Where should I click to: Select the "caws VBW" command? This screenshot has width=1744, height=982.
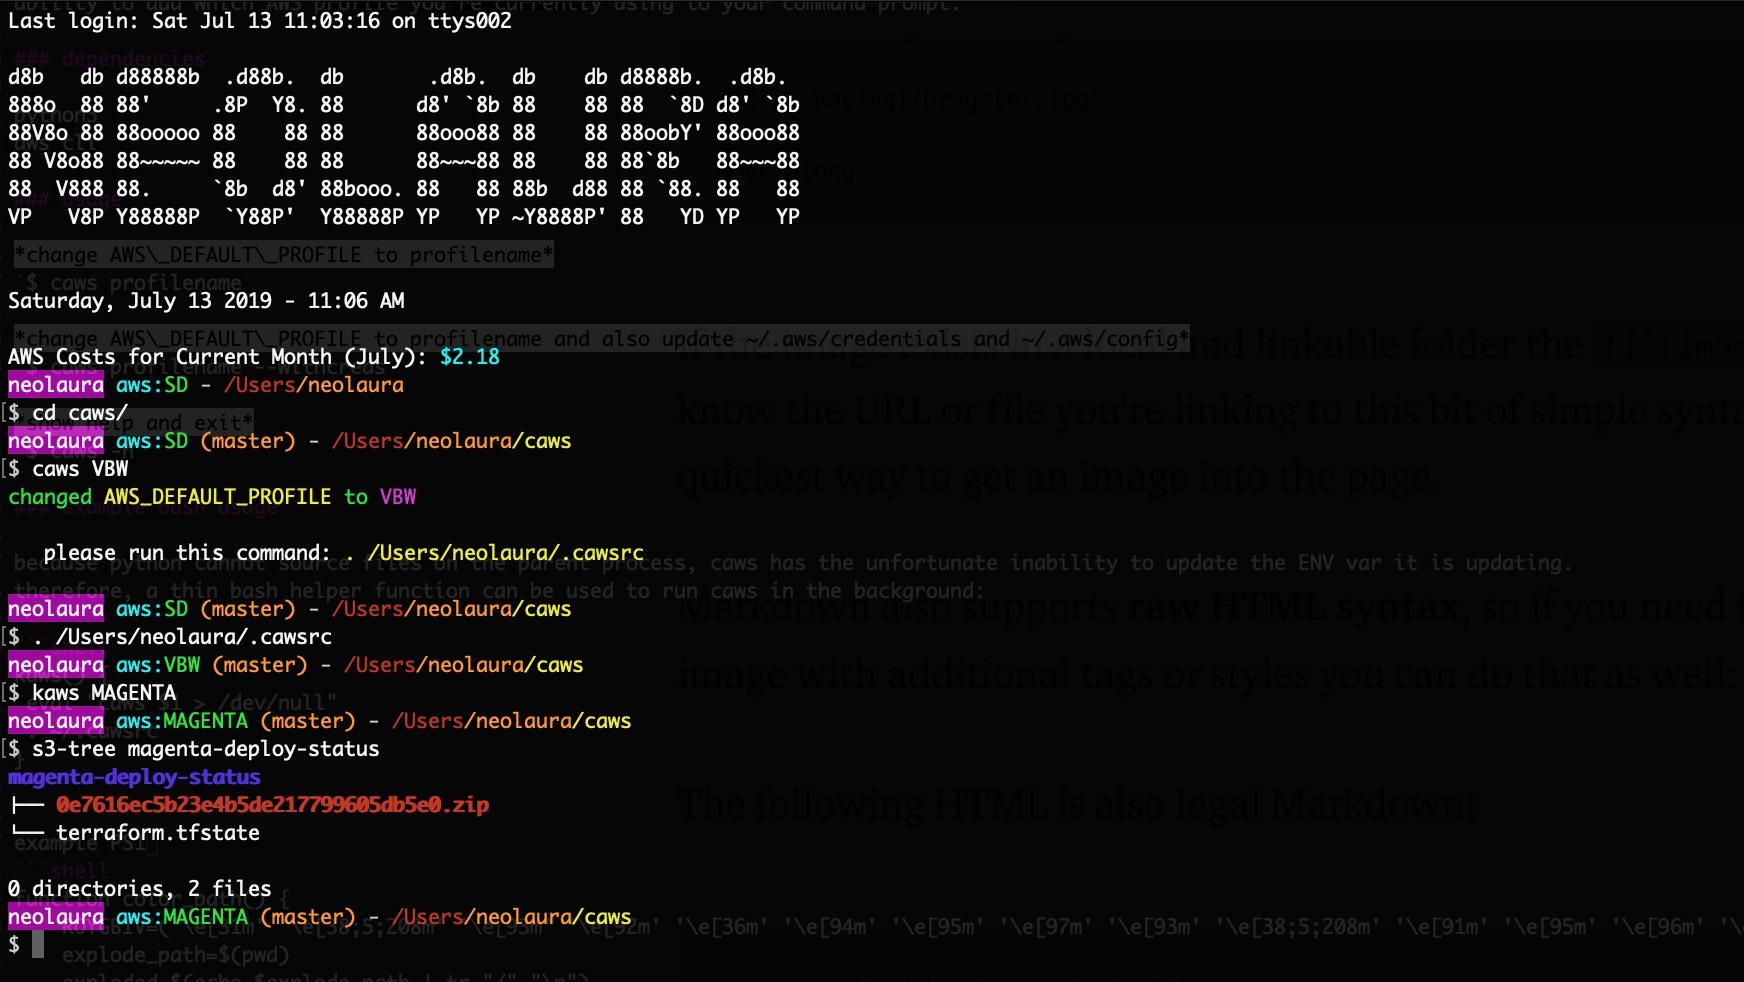tap(80, 469)
